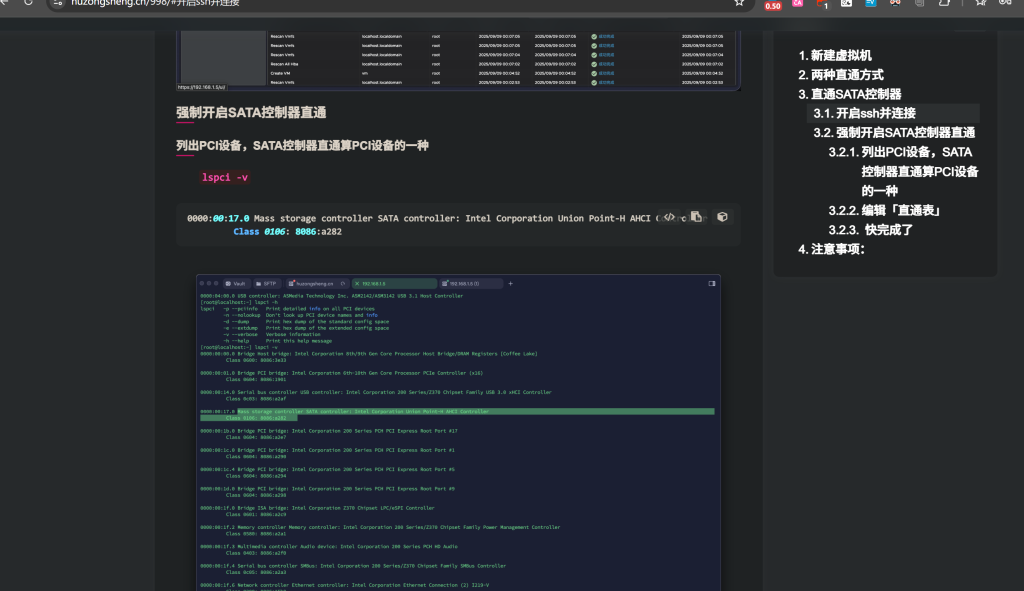Reload the page in the browser
The width and height of the screenshot is (1024, 591).
pyautogui.click(x=27, y=3)
